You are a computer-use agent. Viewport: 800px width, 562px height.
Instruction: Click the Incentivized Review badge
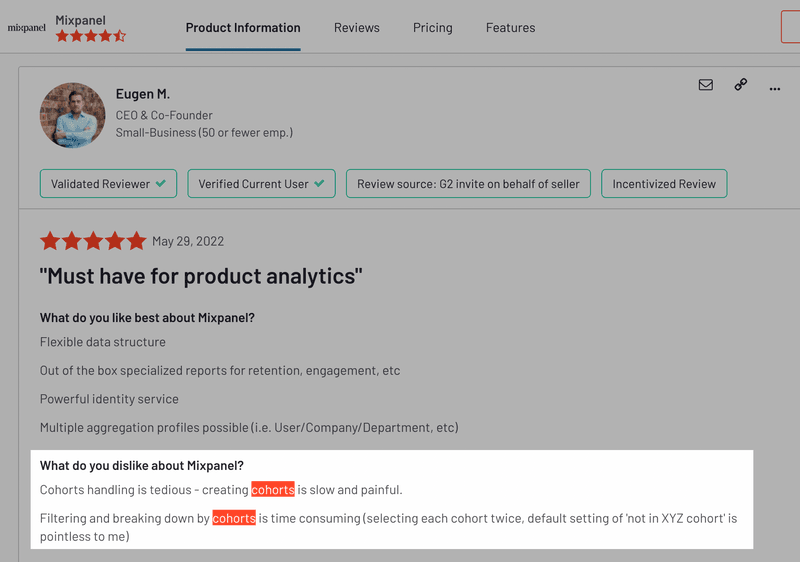664,184
